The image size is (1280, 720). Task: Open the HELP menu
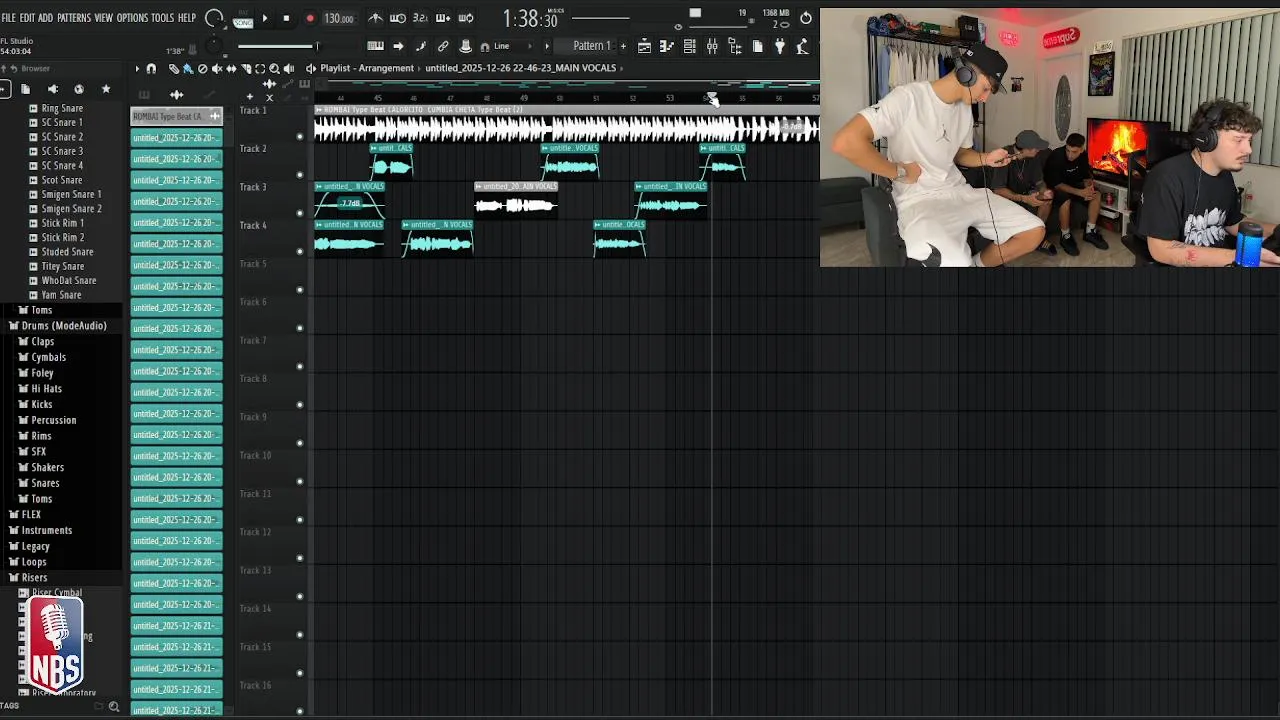(187, 18)
